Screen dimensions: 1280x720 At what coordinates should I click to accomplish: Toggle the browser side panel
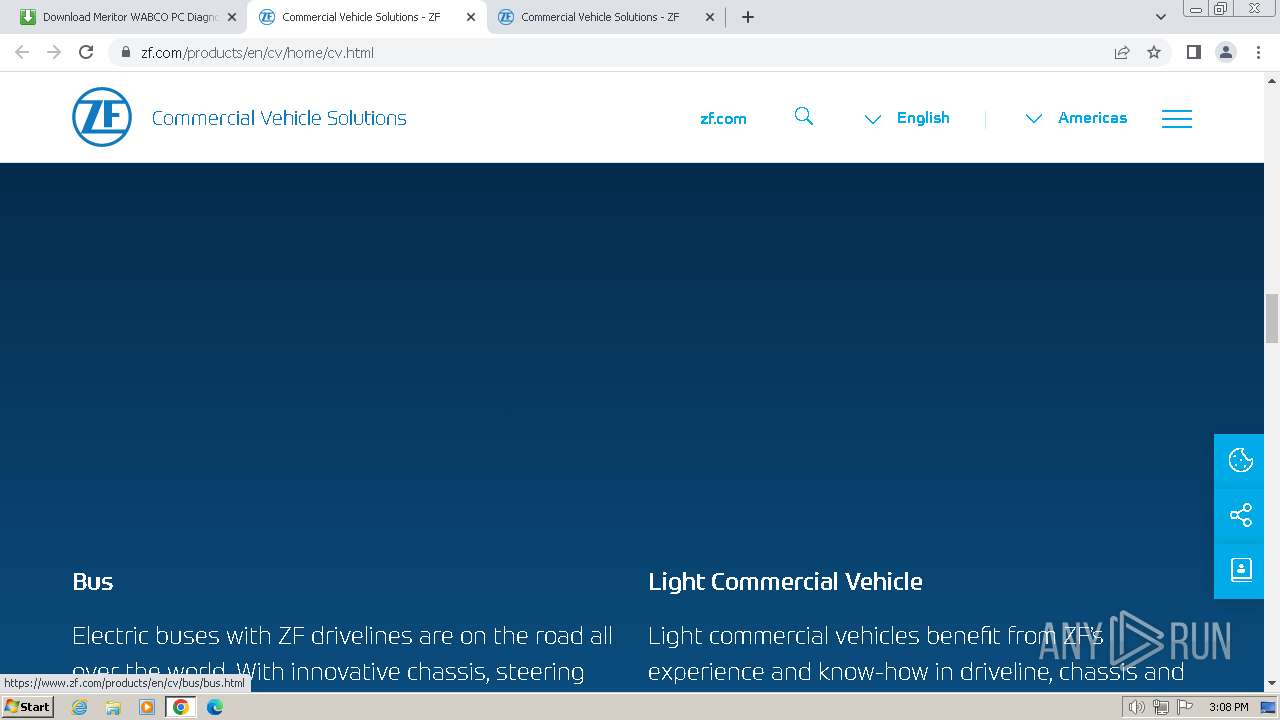(x=1193, y=52)
